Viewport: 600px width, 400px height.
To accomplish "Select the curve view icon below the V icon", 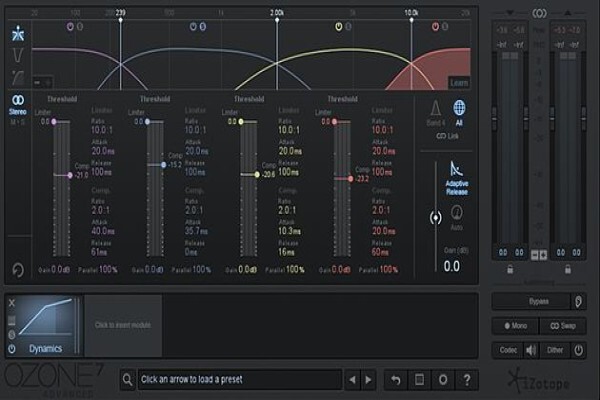I will [18, 78].
